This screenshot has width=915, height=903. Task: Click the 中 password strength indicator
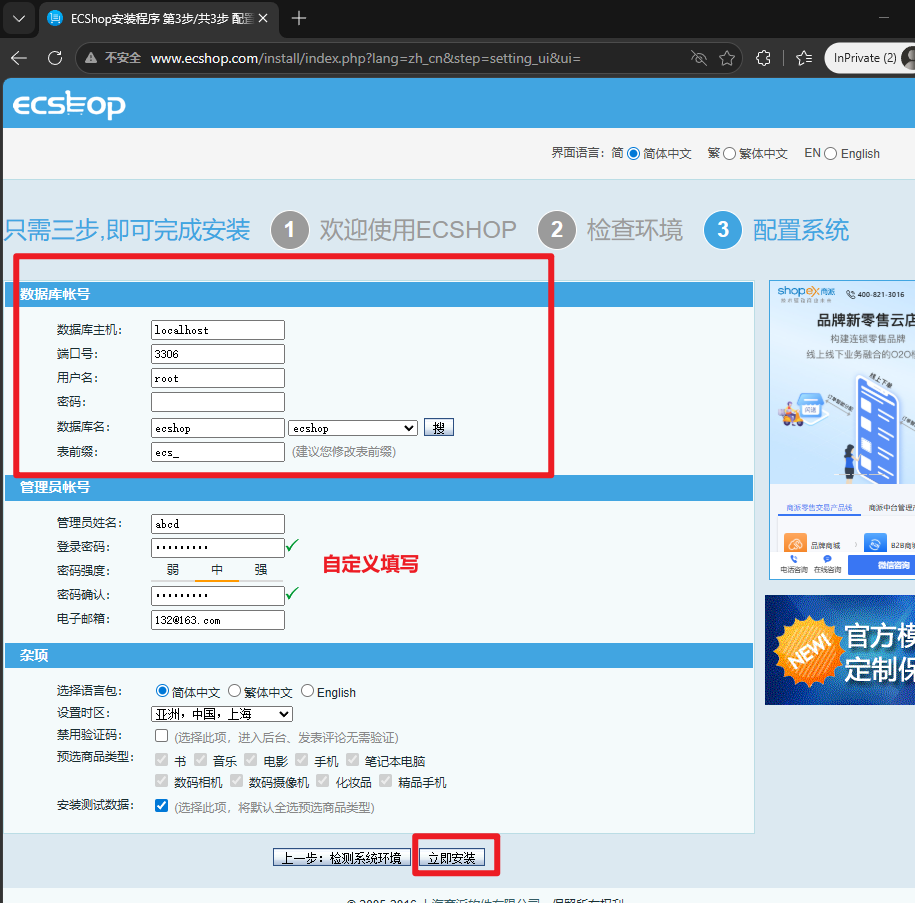point(217,570)
